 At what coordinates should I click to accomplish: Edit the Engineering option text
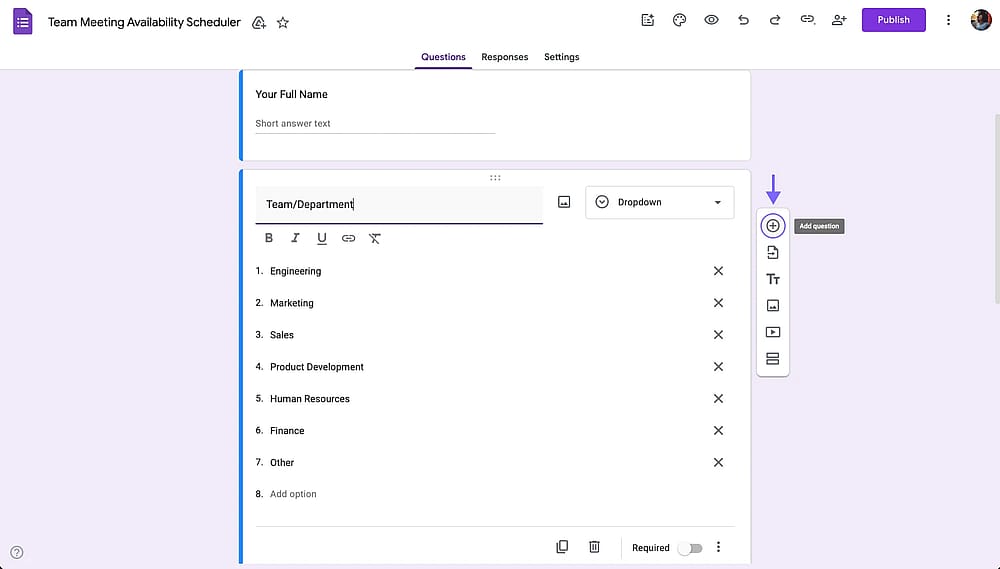(x=295, y=271)
